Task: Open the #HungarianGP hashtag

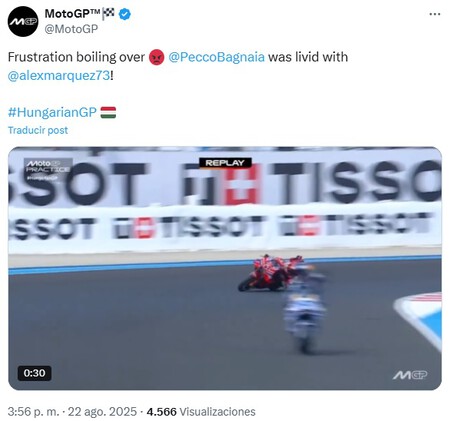Action: (x=52, y=112)
